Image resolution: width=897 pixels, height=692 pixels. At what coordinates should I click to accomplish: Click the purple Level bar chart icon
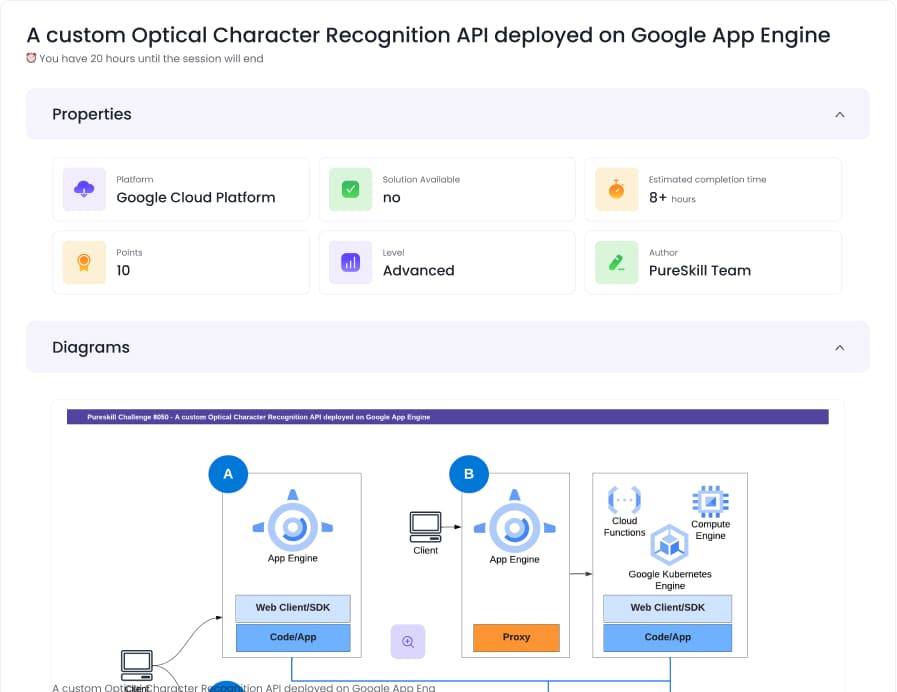(x=350, y=262)
